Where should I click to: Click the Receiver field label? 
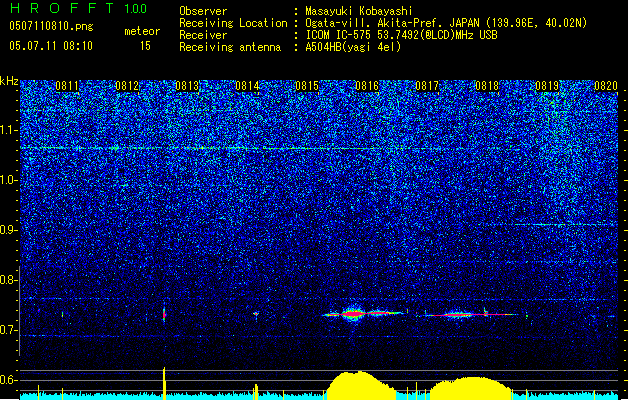pyautogui.click(x=203, y=35)
